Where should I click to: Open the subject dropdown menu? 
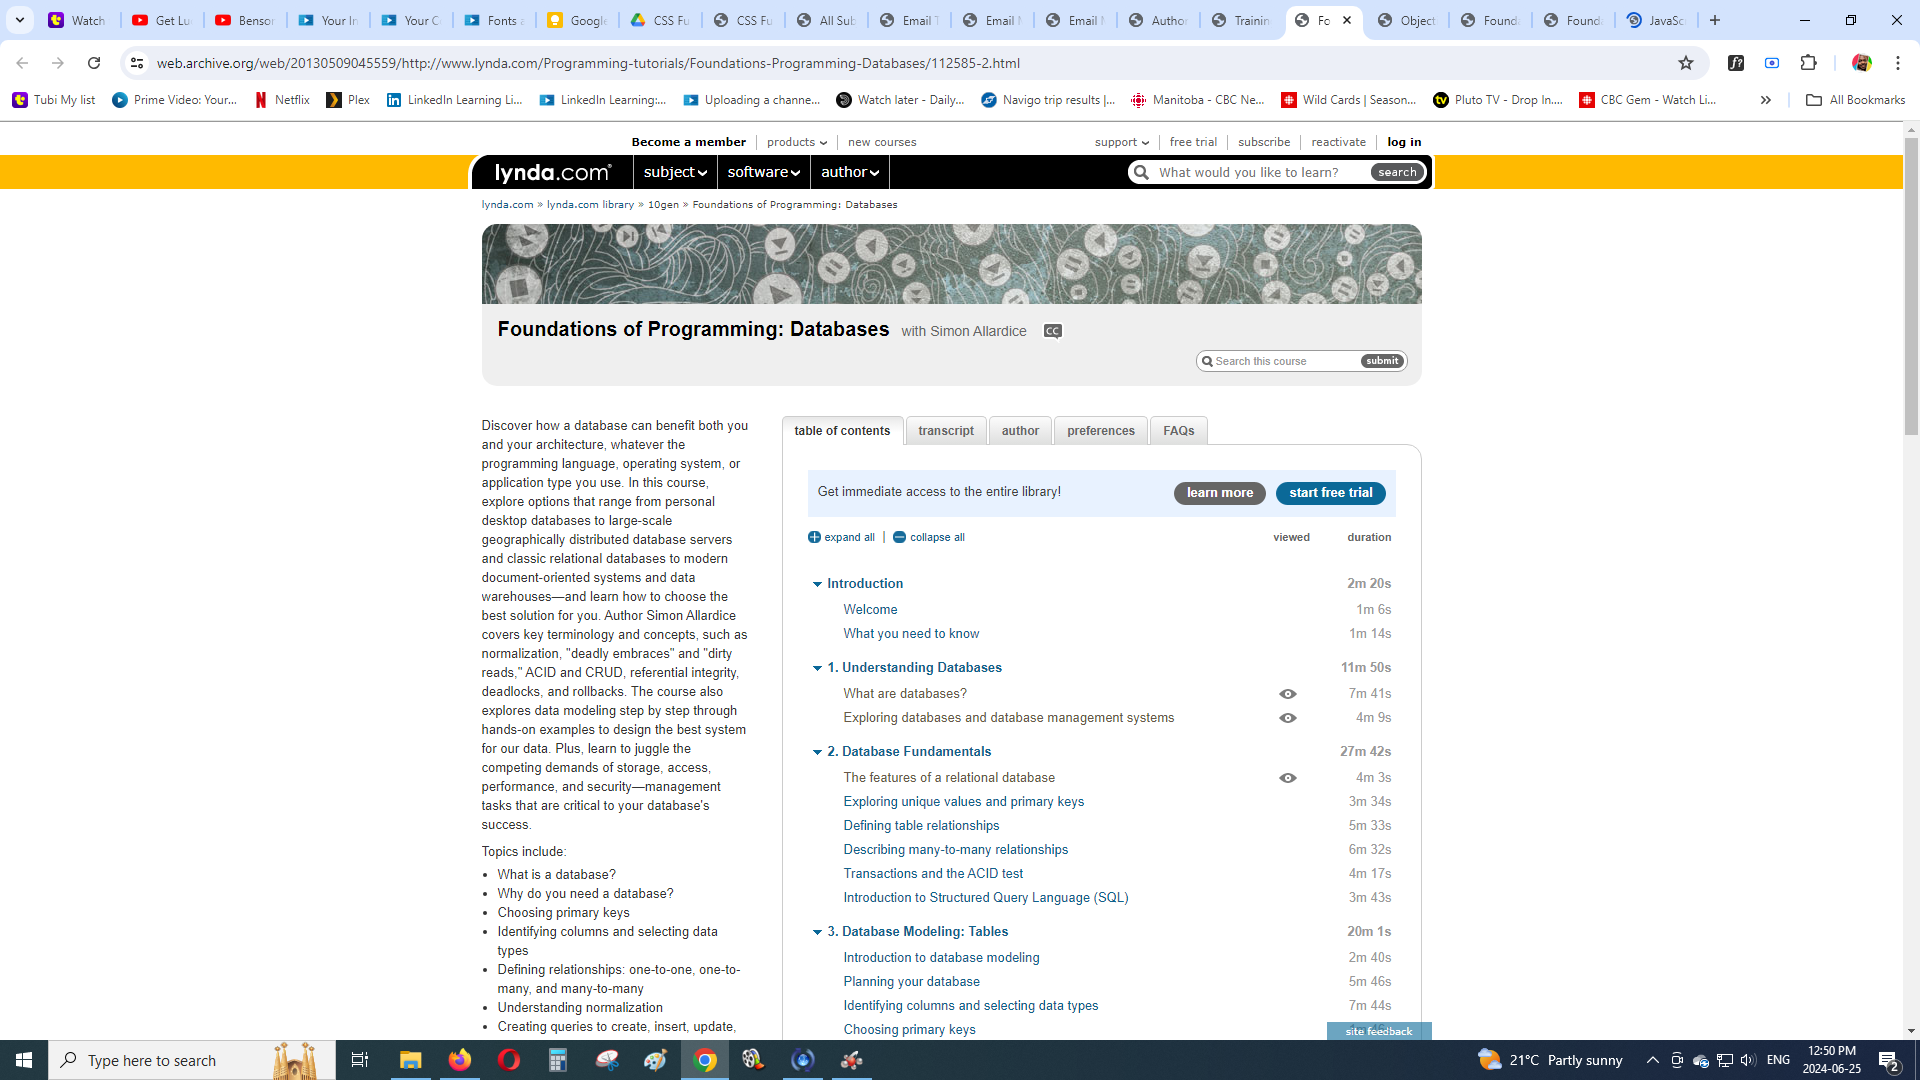click(x=675, y=173)
